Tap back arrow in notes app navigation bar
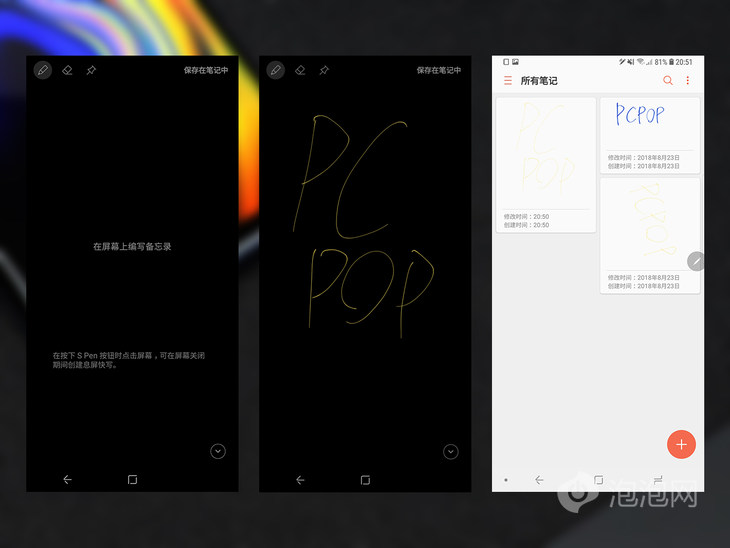730x548 pixels. [x=539, y=480]
